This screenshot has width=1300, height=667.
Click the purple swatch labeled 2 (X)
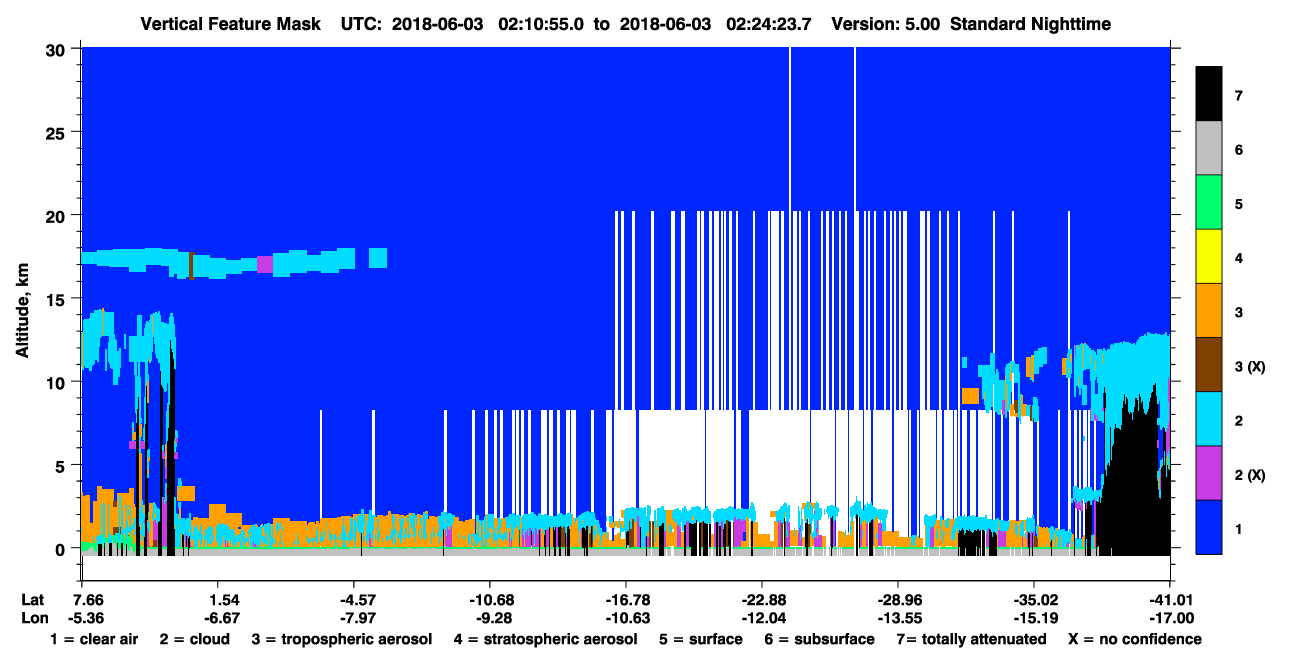click(1209, 473)
